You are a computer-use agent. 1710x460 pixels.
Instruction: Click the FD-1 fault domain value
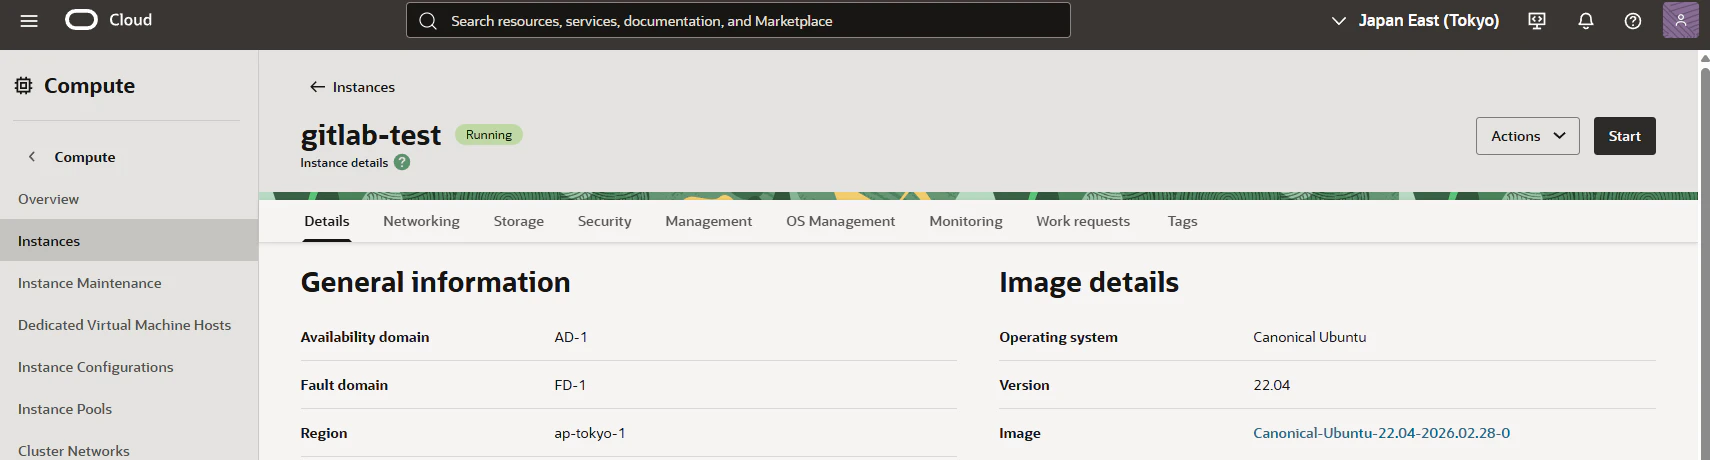point(570,385)
